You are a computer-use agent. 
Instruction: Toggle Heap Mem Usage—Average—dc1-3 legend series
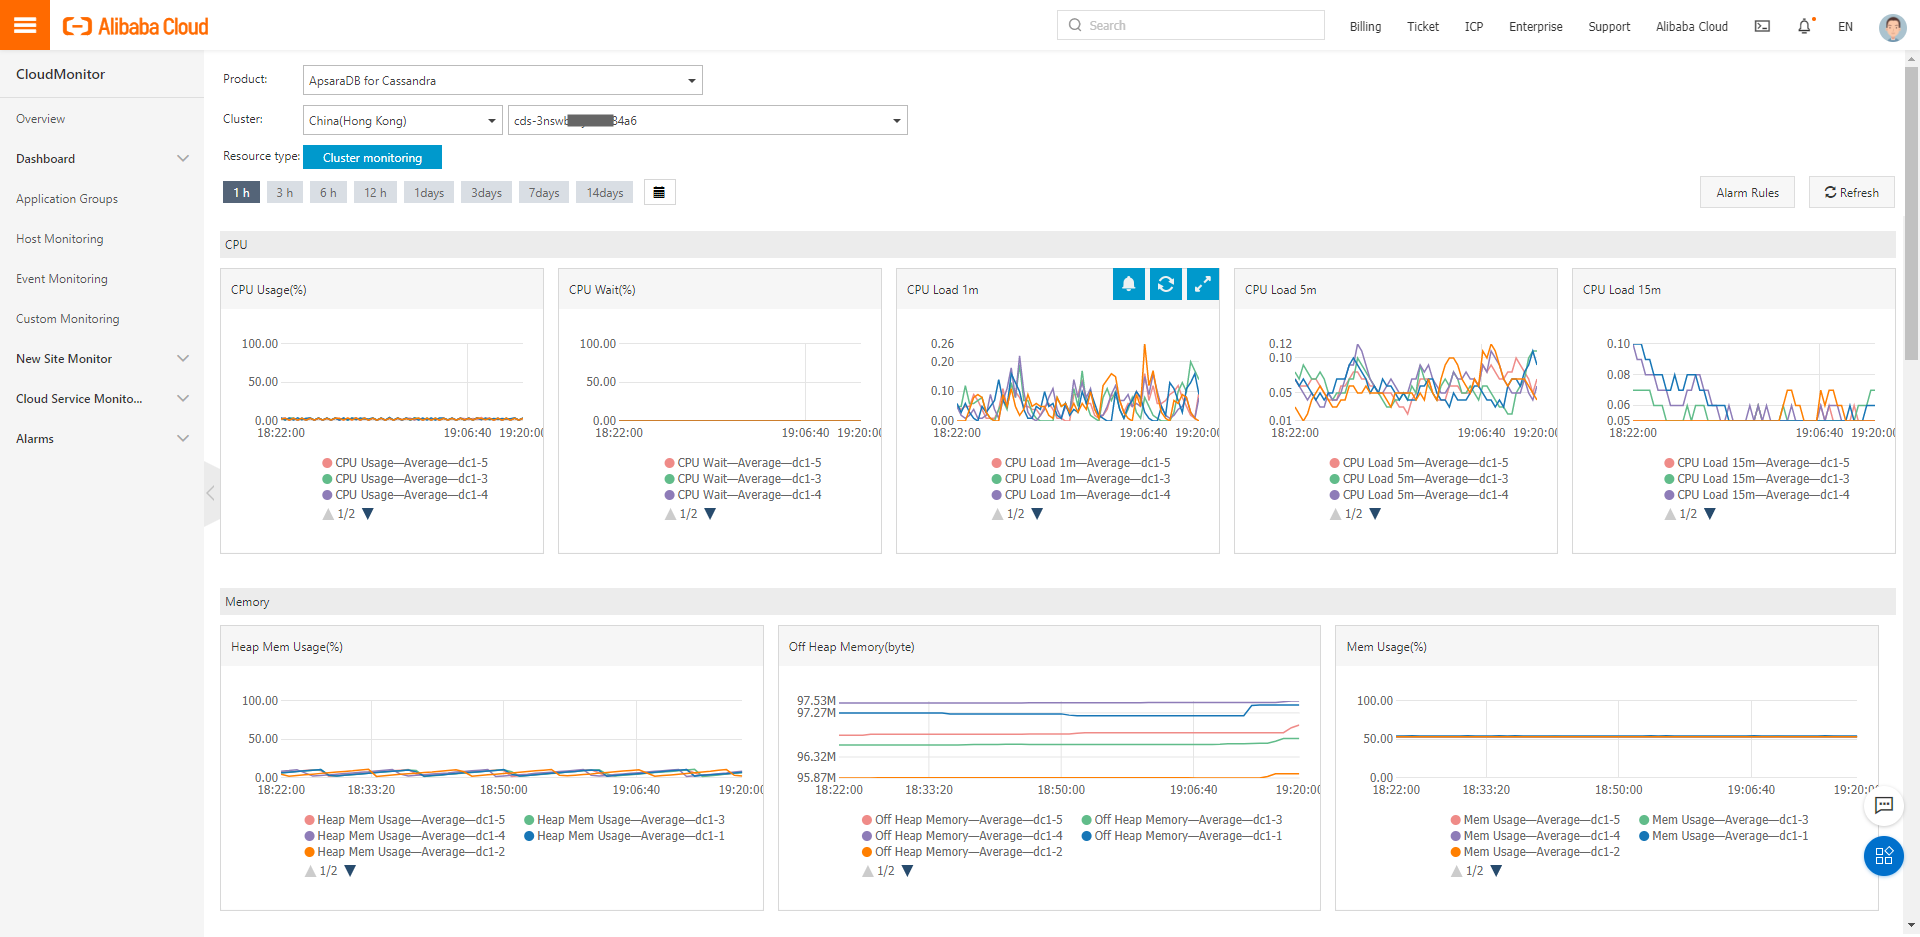pyautogui.click(x=625, y=820)
